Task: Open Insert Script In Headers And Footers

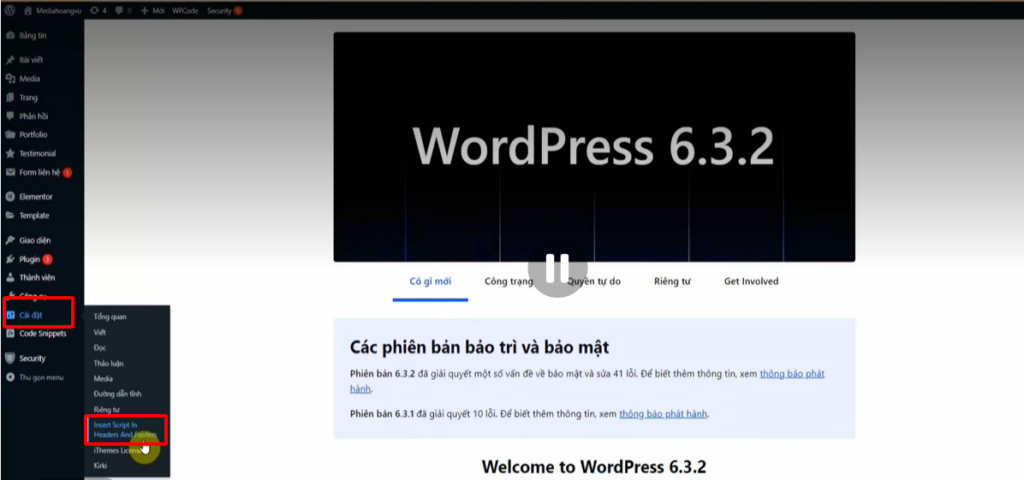Action: pyautogui.click(x=126, y=430)
